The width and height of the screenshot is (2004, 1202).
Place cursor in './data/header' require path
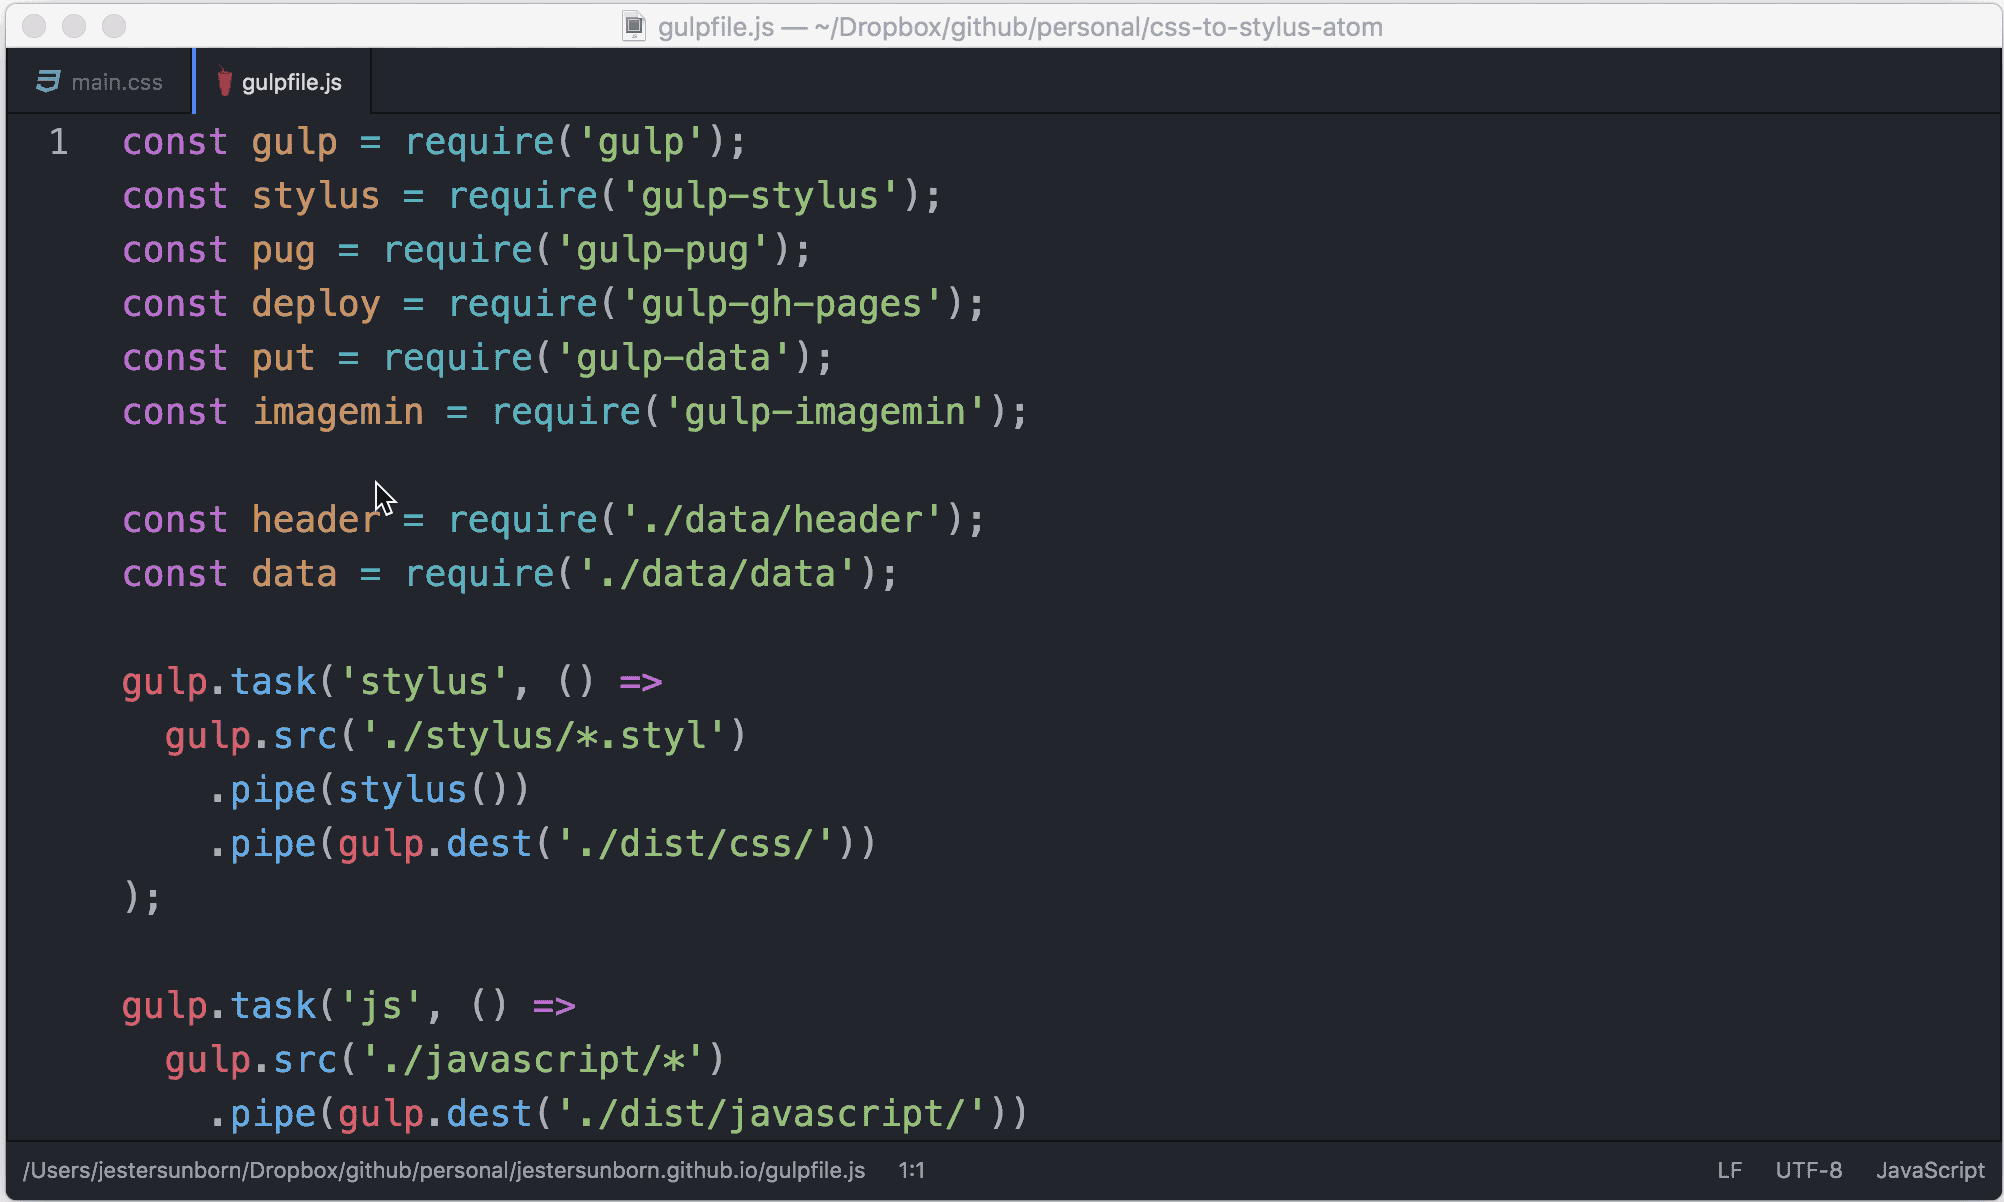pos(782,520)
